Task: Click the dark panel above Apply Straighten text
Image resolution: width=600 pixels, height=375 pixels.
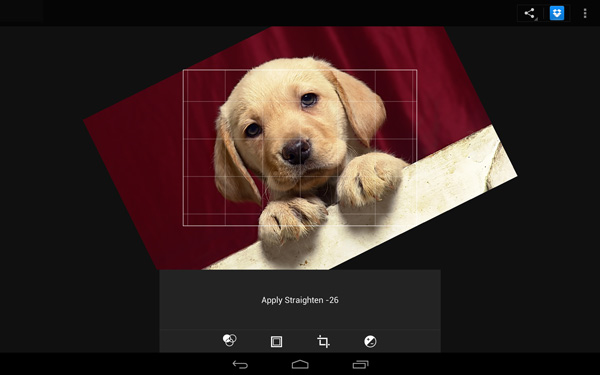Action: point(300,281)
